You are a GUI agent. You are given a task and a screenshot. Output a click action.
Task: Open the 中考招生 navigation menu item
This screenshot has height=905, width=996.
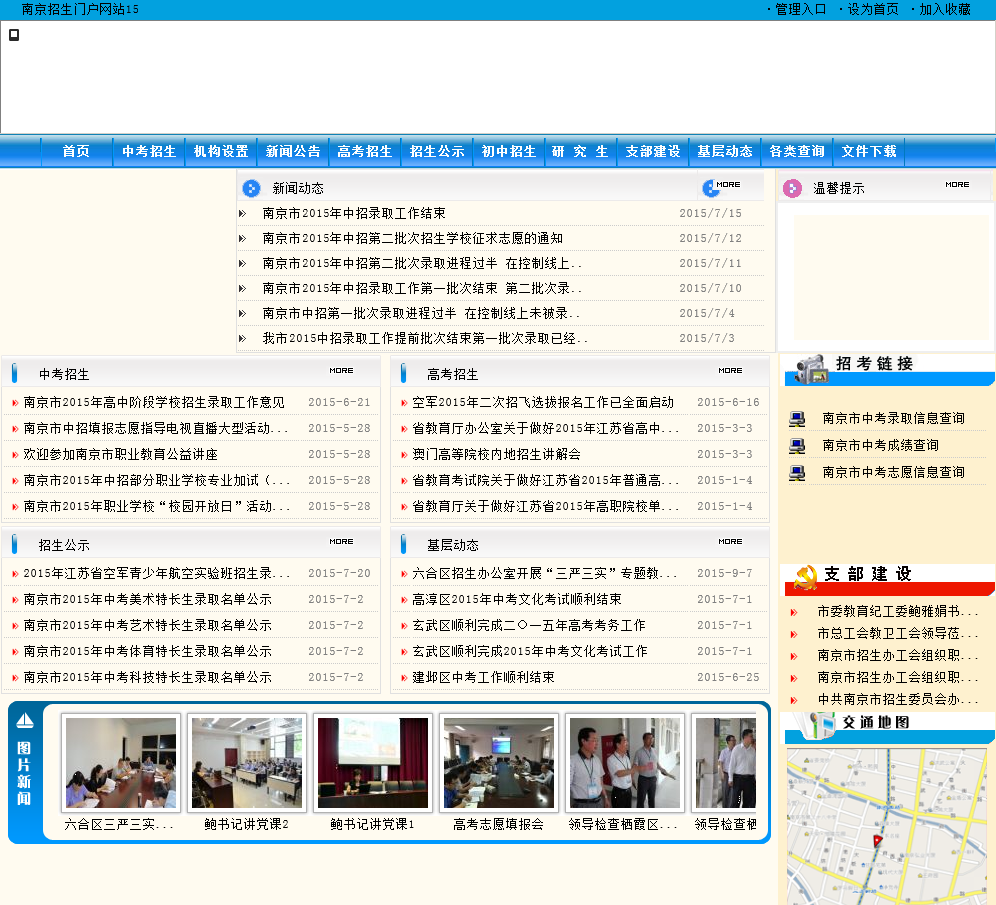pos(149,151)
